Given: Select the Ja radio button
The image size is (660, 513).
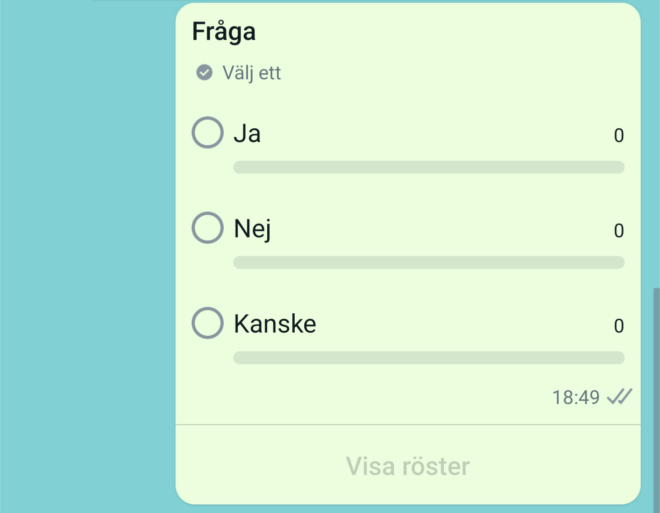Looking at the screenshot, I should point(208,133).
